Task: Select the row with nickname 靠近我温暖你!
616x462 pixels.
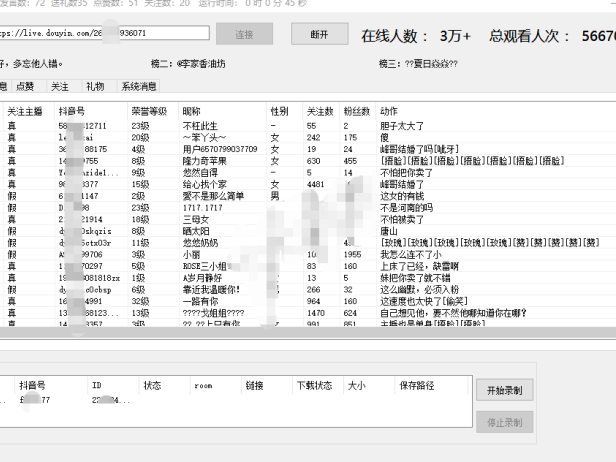Action: pyautogui.click(x=308, y=290)
